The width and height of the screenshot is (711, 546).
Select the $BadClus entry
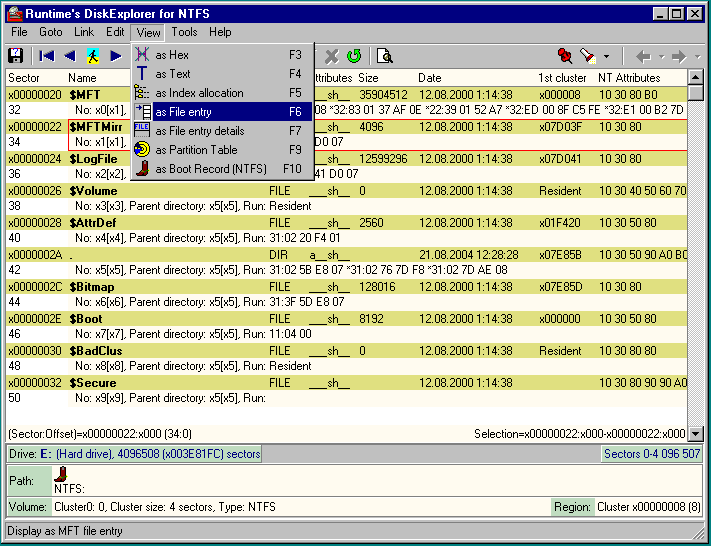click(x=96, y=351)
